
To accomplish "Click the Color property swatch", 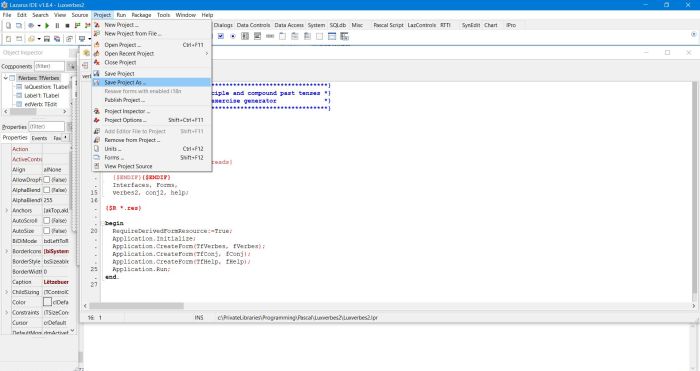I will (47, 302).
